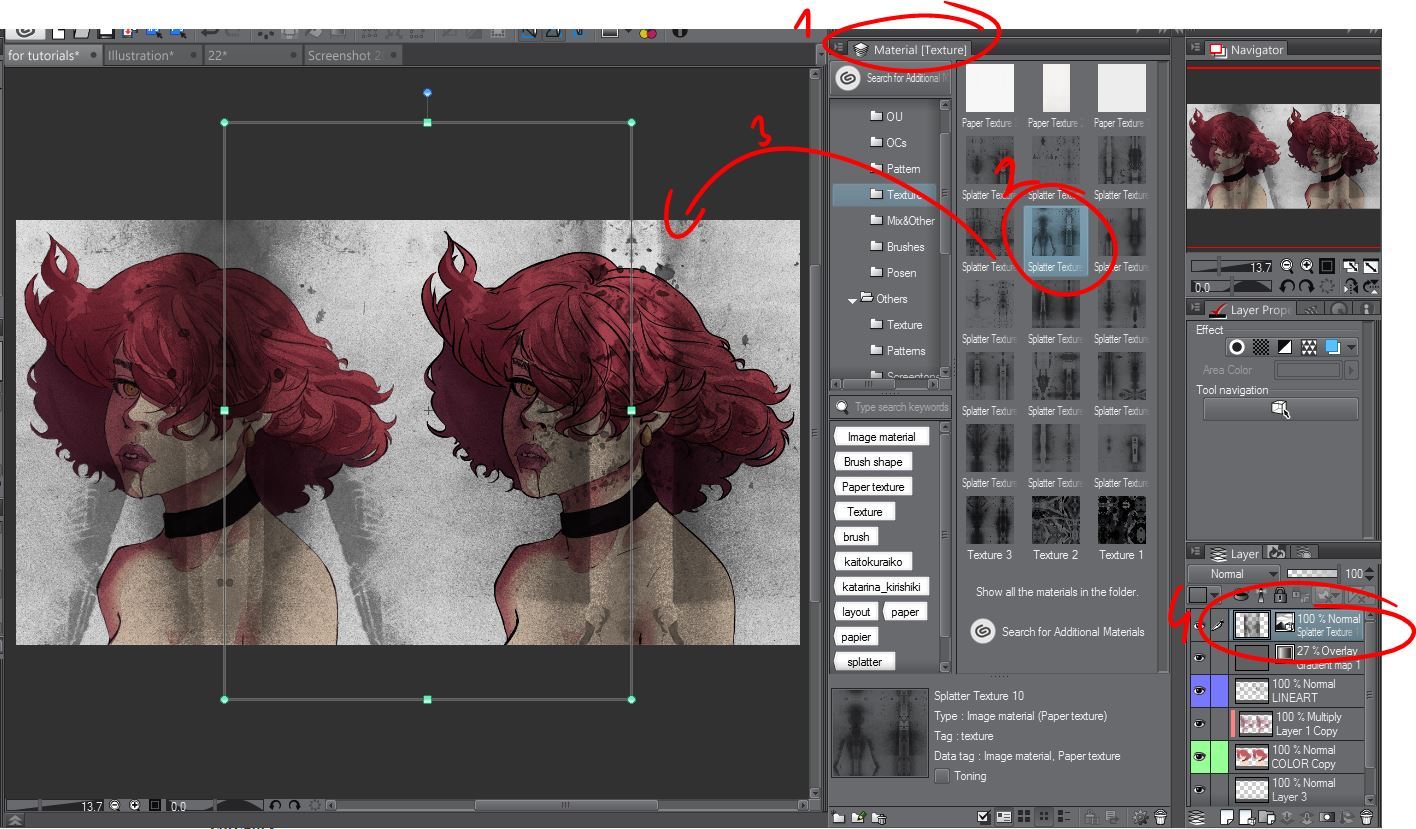The height and width of the screenshot is (829, 1416).
Task: Click the delete material trash icon
Action: (1160, 817)
